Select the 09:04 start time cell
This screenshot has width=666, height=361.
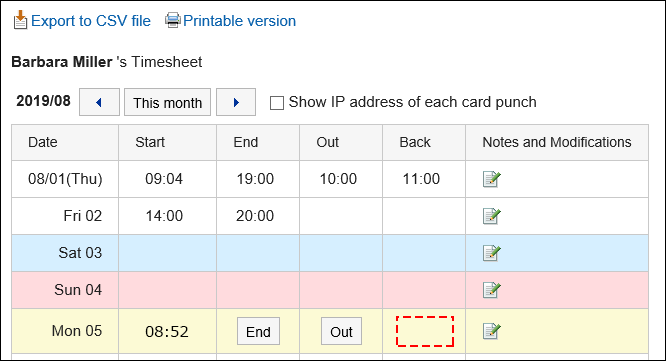point(164,179)
